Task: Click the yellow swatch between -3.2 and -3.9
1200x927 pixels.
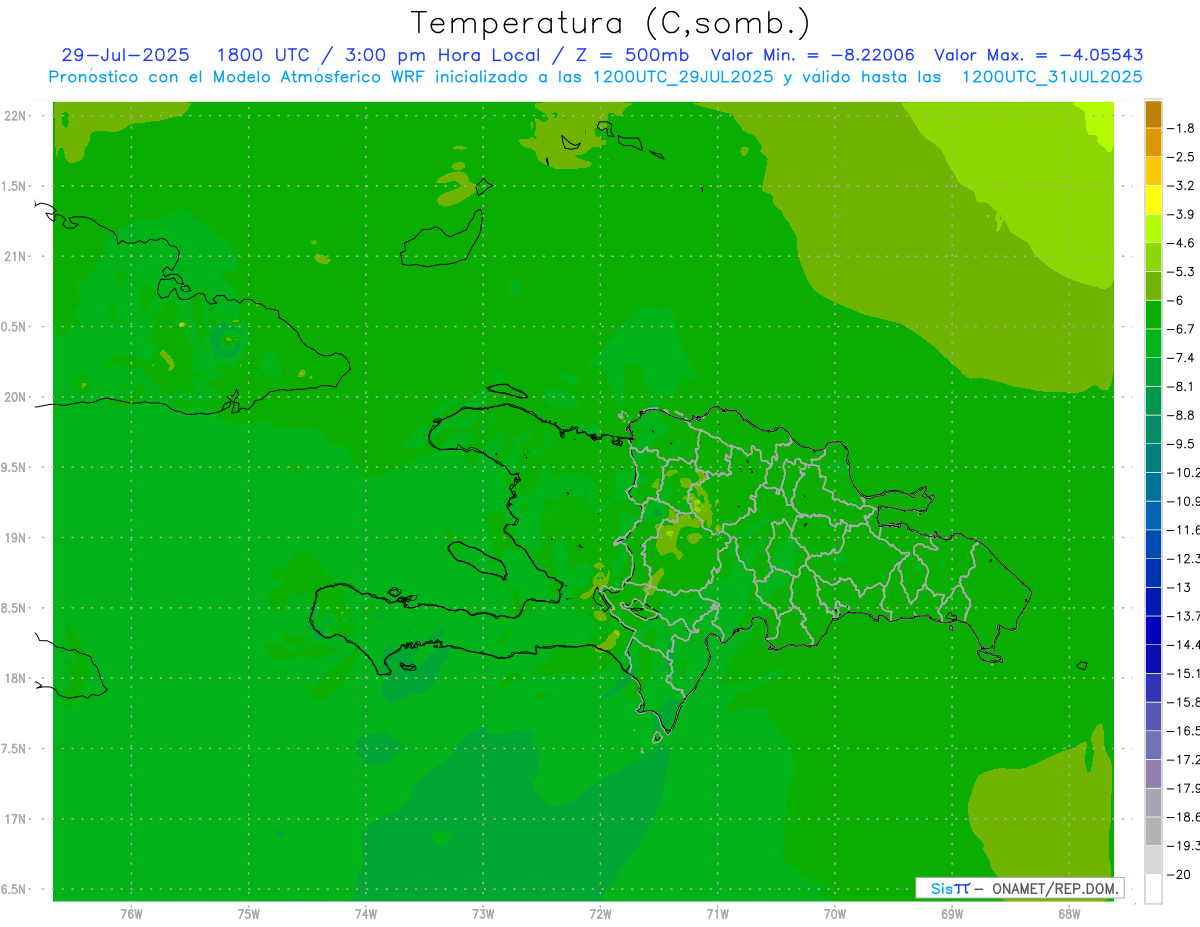Action: tap(1153, 200)
